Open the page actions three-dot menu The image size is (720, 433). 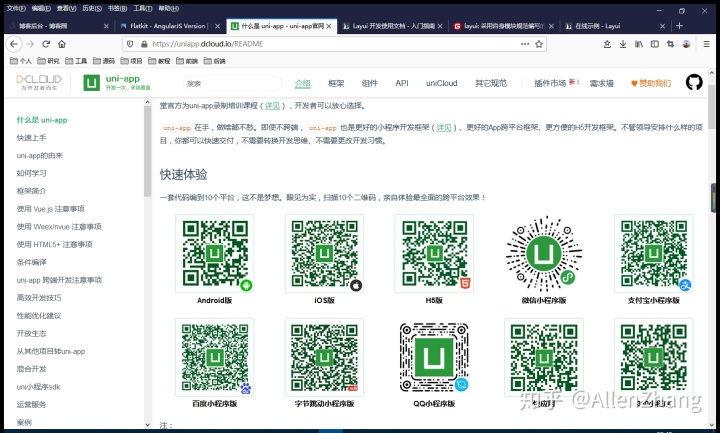click(x=525, y=44)
